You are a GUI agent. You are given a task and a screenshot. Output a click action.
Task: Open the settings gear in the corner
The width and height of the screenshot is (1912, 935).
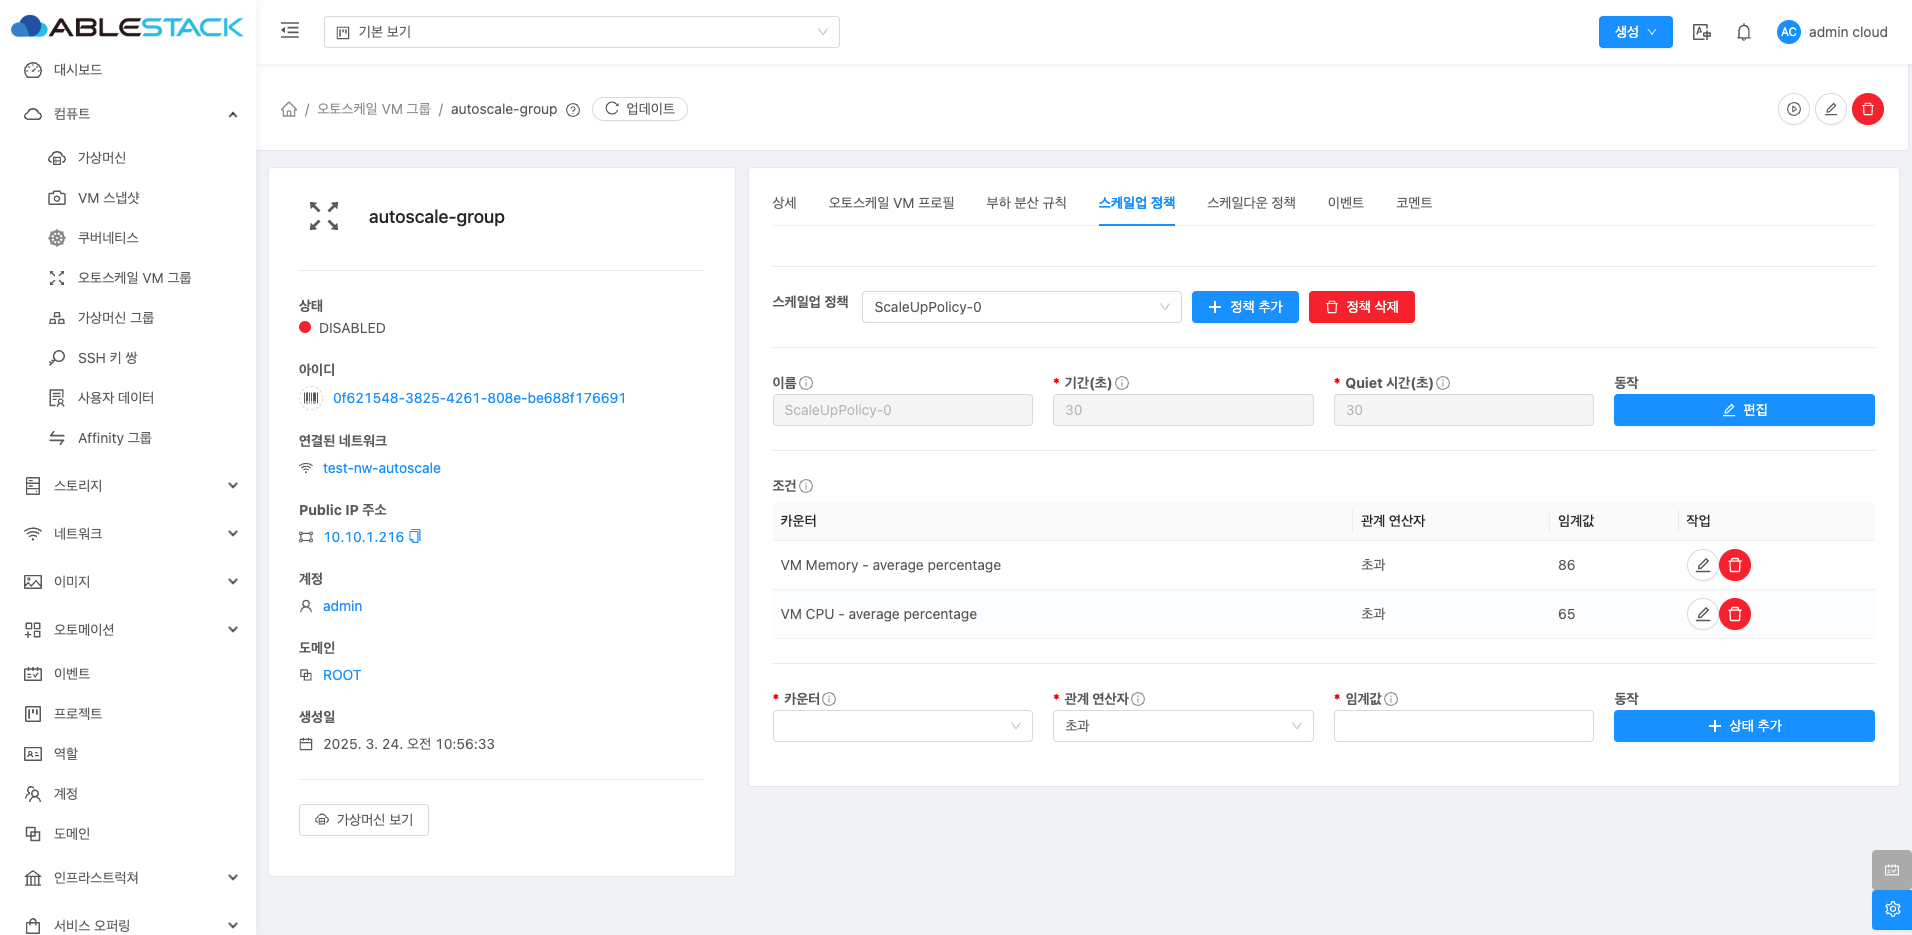[1891, 909]
